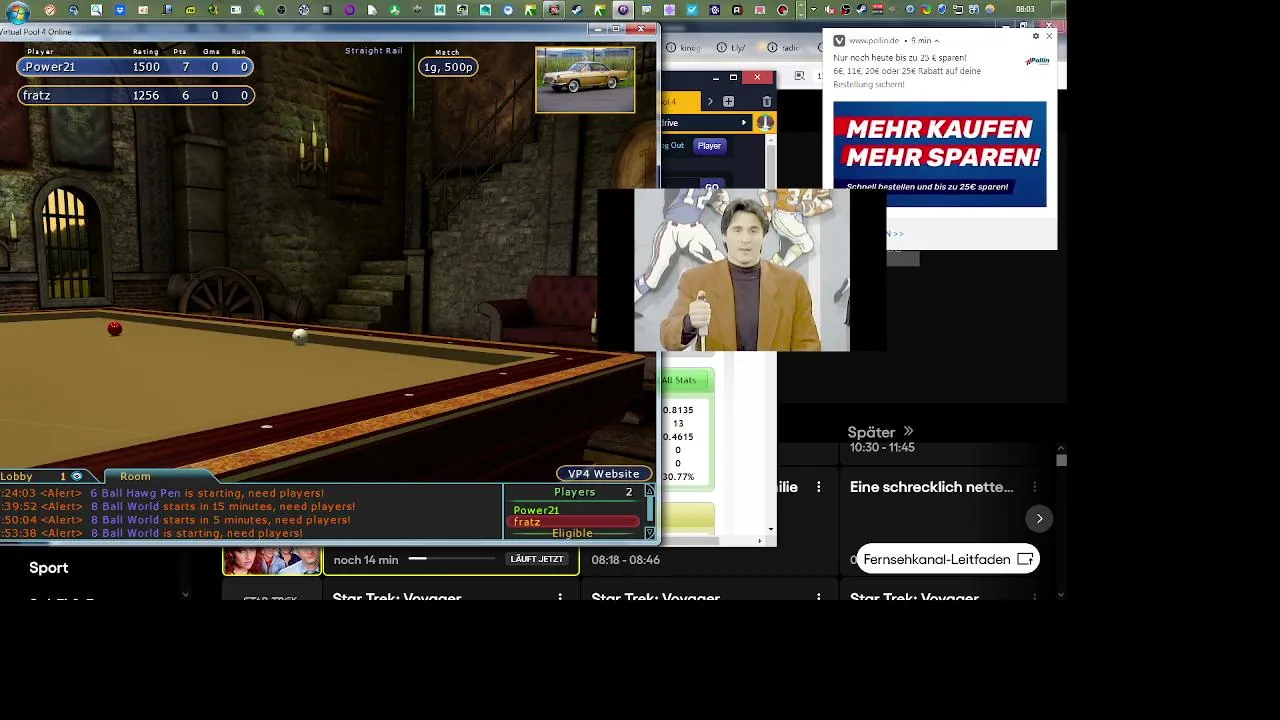Open the notification settings gear
1280x720 pixels.
point(1036,36)
